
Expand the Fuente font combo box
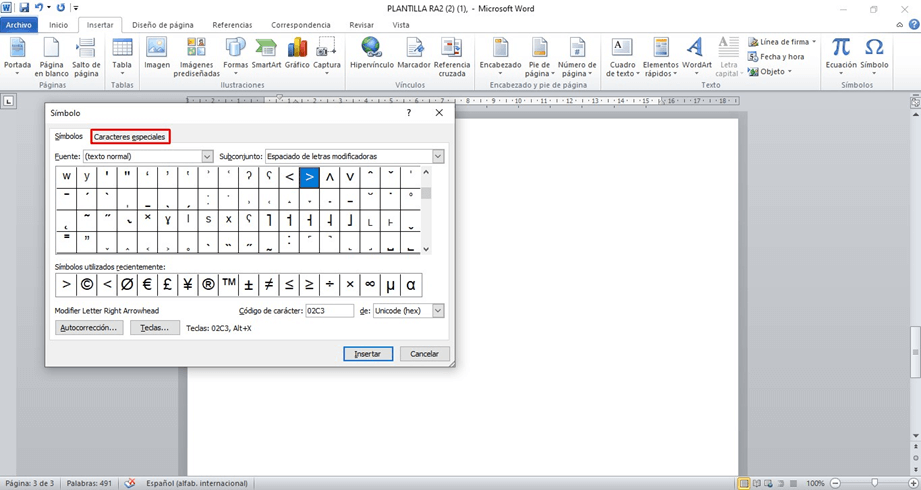[207, 156]
